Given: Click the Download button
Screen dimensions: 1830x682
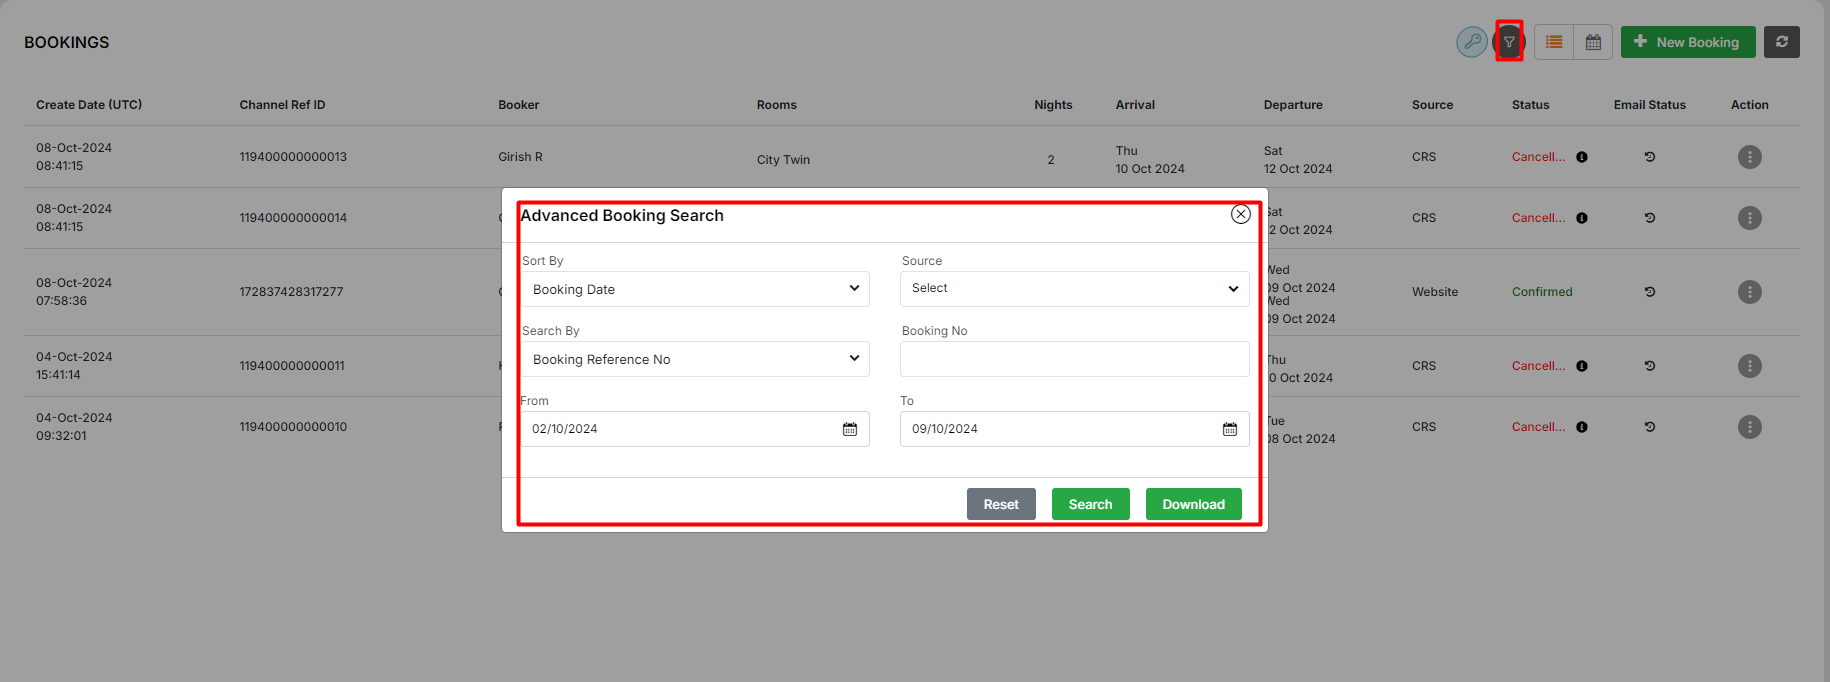Looking at the screenshot, I should tap(1193, 504).
